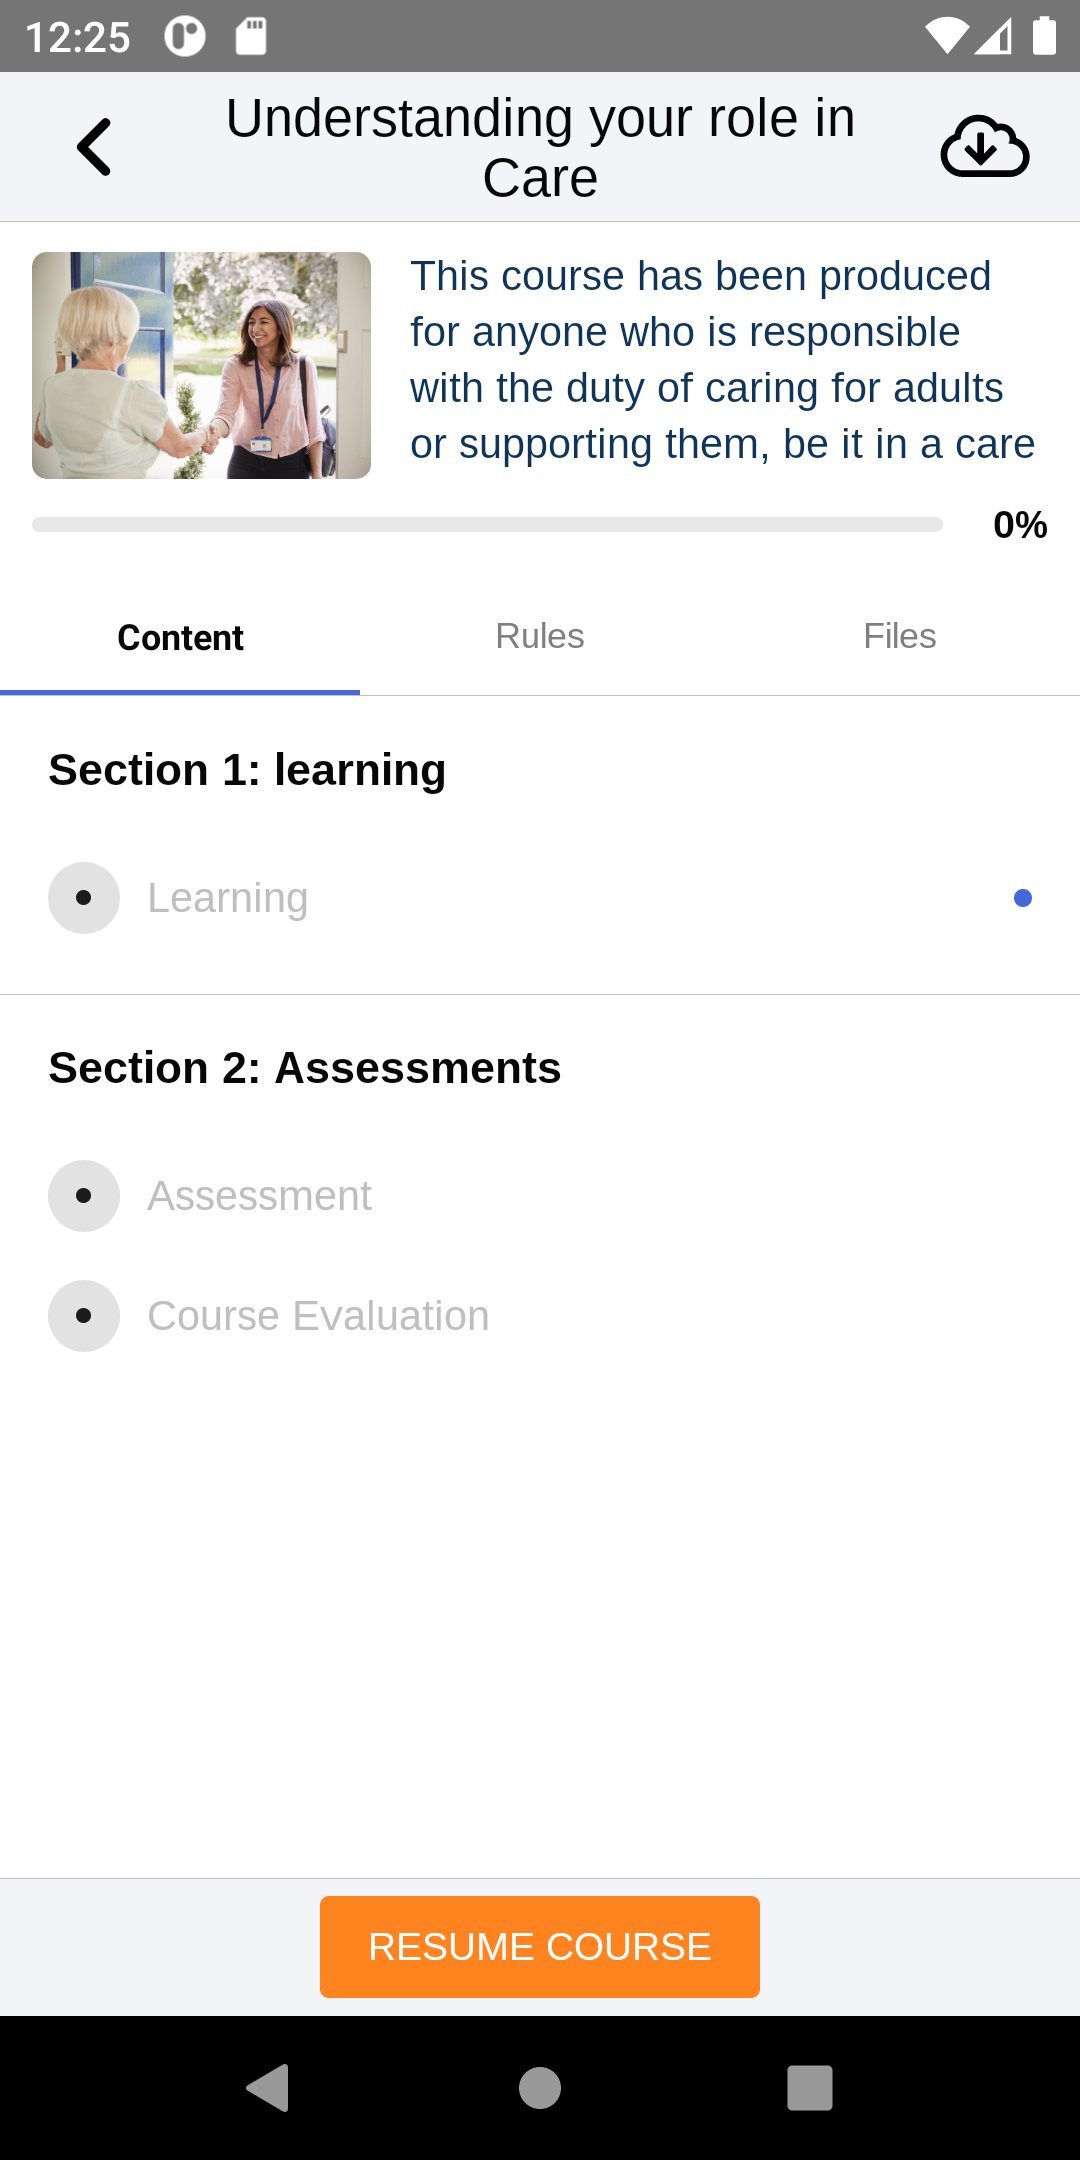Image resolution: width=1080 pixels, height=2160 pixels.
Task: Tap the blue dot beside Learning
Action: coord(1022,898)
